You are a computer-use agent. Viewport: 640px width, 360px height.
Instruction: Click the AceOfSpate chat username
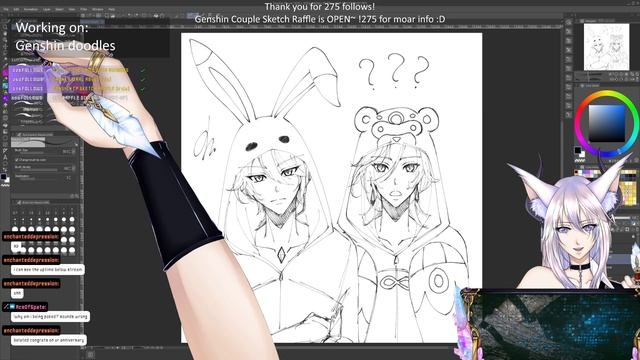coord(31,307)
